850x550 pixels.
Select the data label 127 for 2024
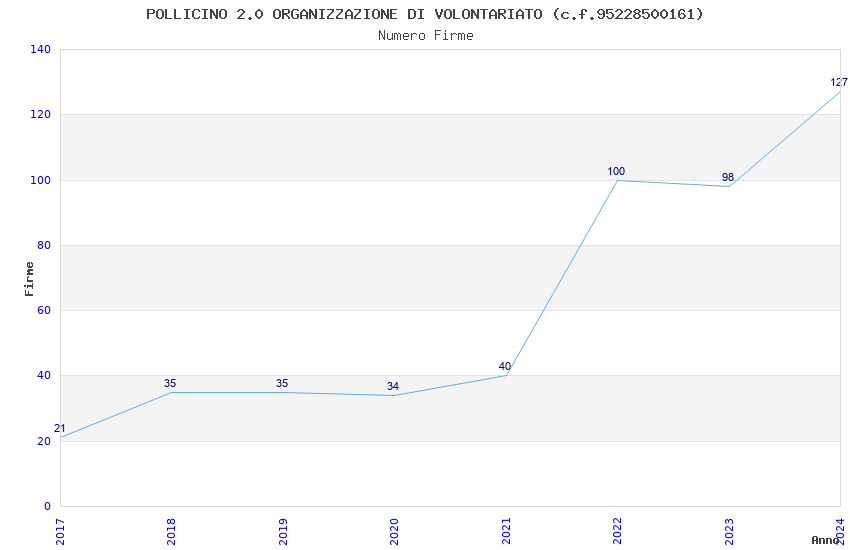839,82
